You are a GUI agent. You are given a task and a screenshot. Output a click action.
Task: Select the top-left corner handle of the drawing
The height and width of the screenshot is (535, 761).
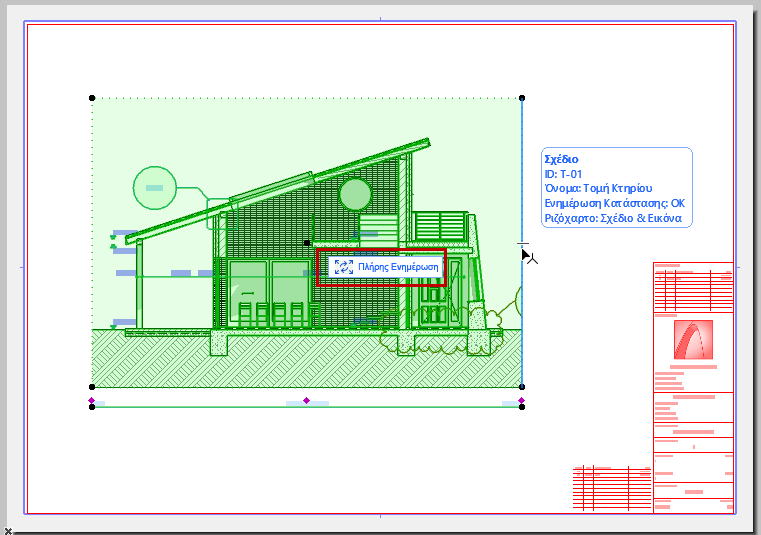(92, 98)
